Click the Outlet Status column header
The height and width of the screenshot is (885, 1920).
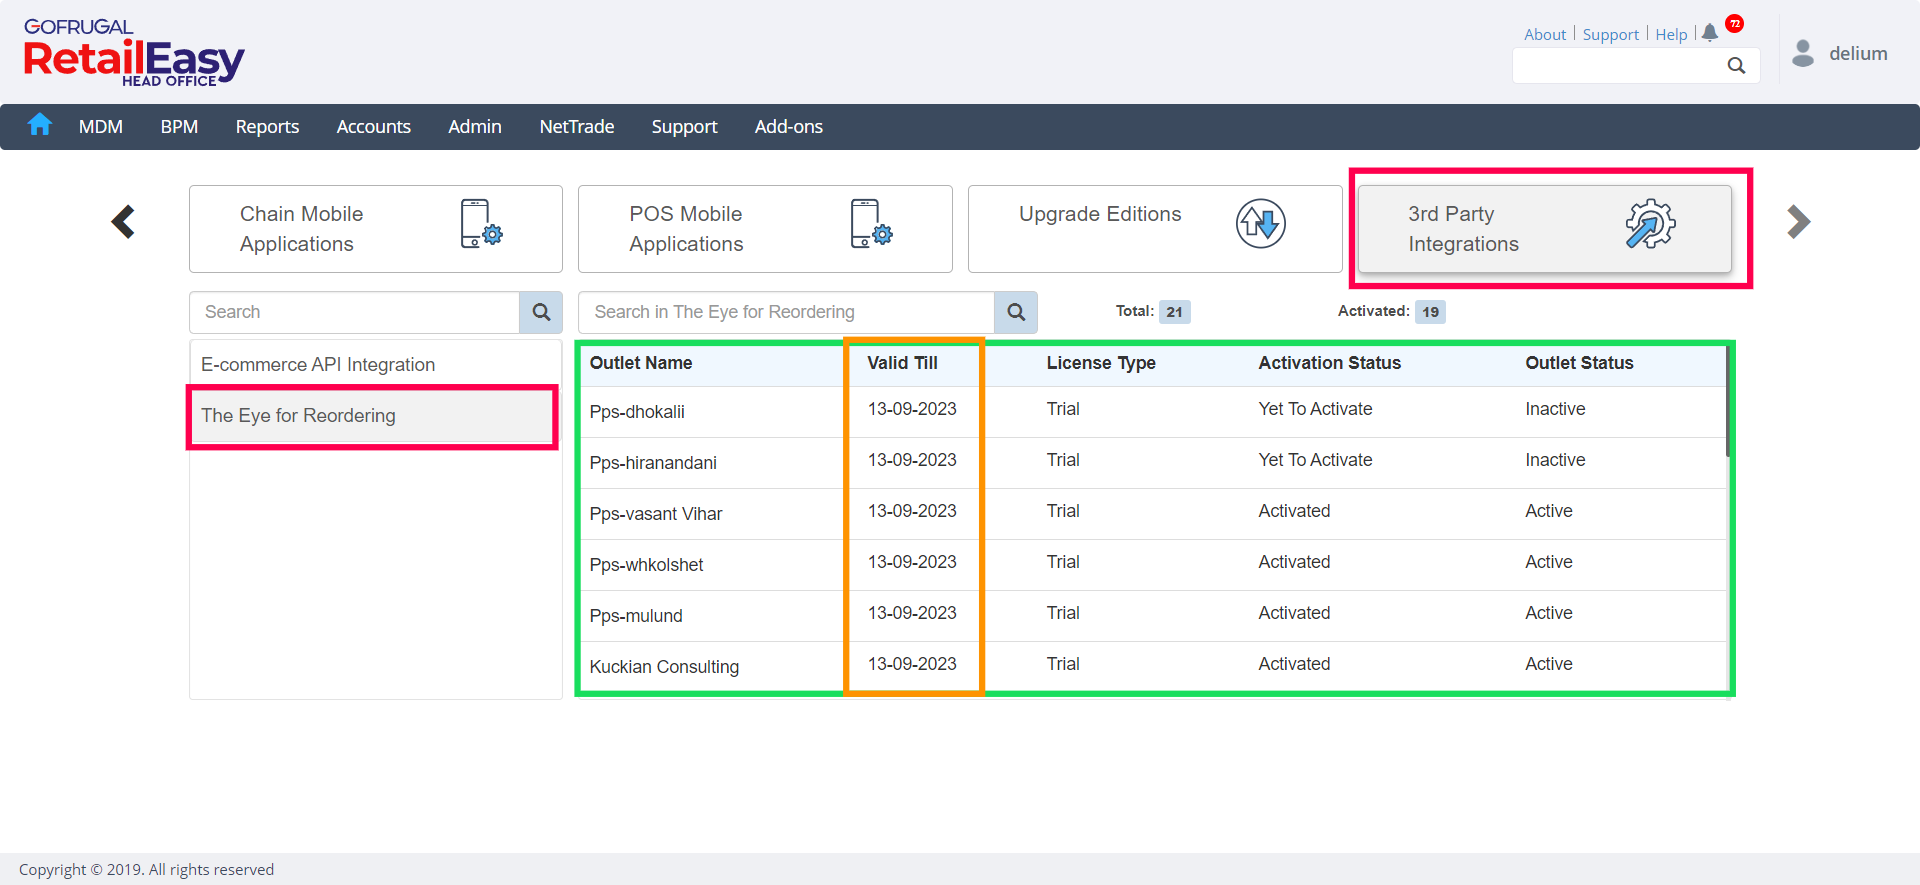1579,363
